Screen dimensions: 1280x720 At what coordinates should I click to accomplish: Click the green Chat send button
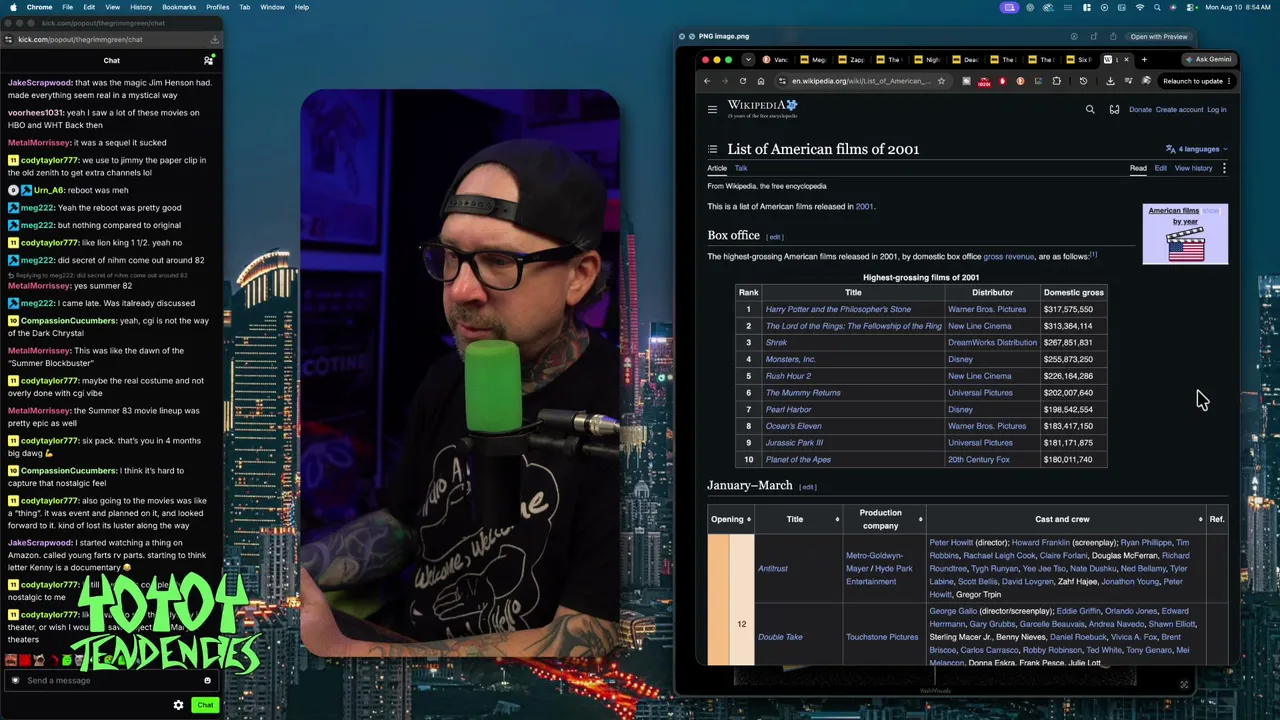click(x=205, y=705)
